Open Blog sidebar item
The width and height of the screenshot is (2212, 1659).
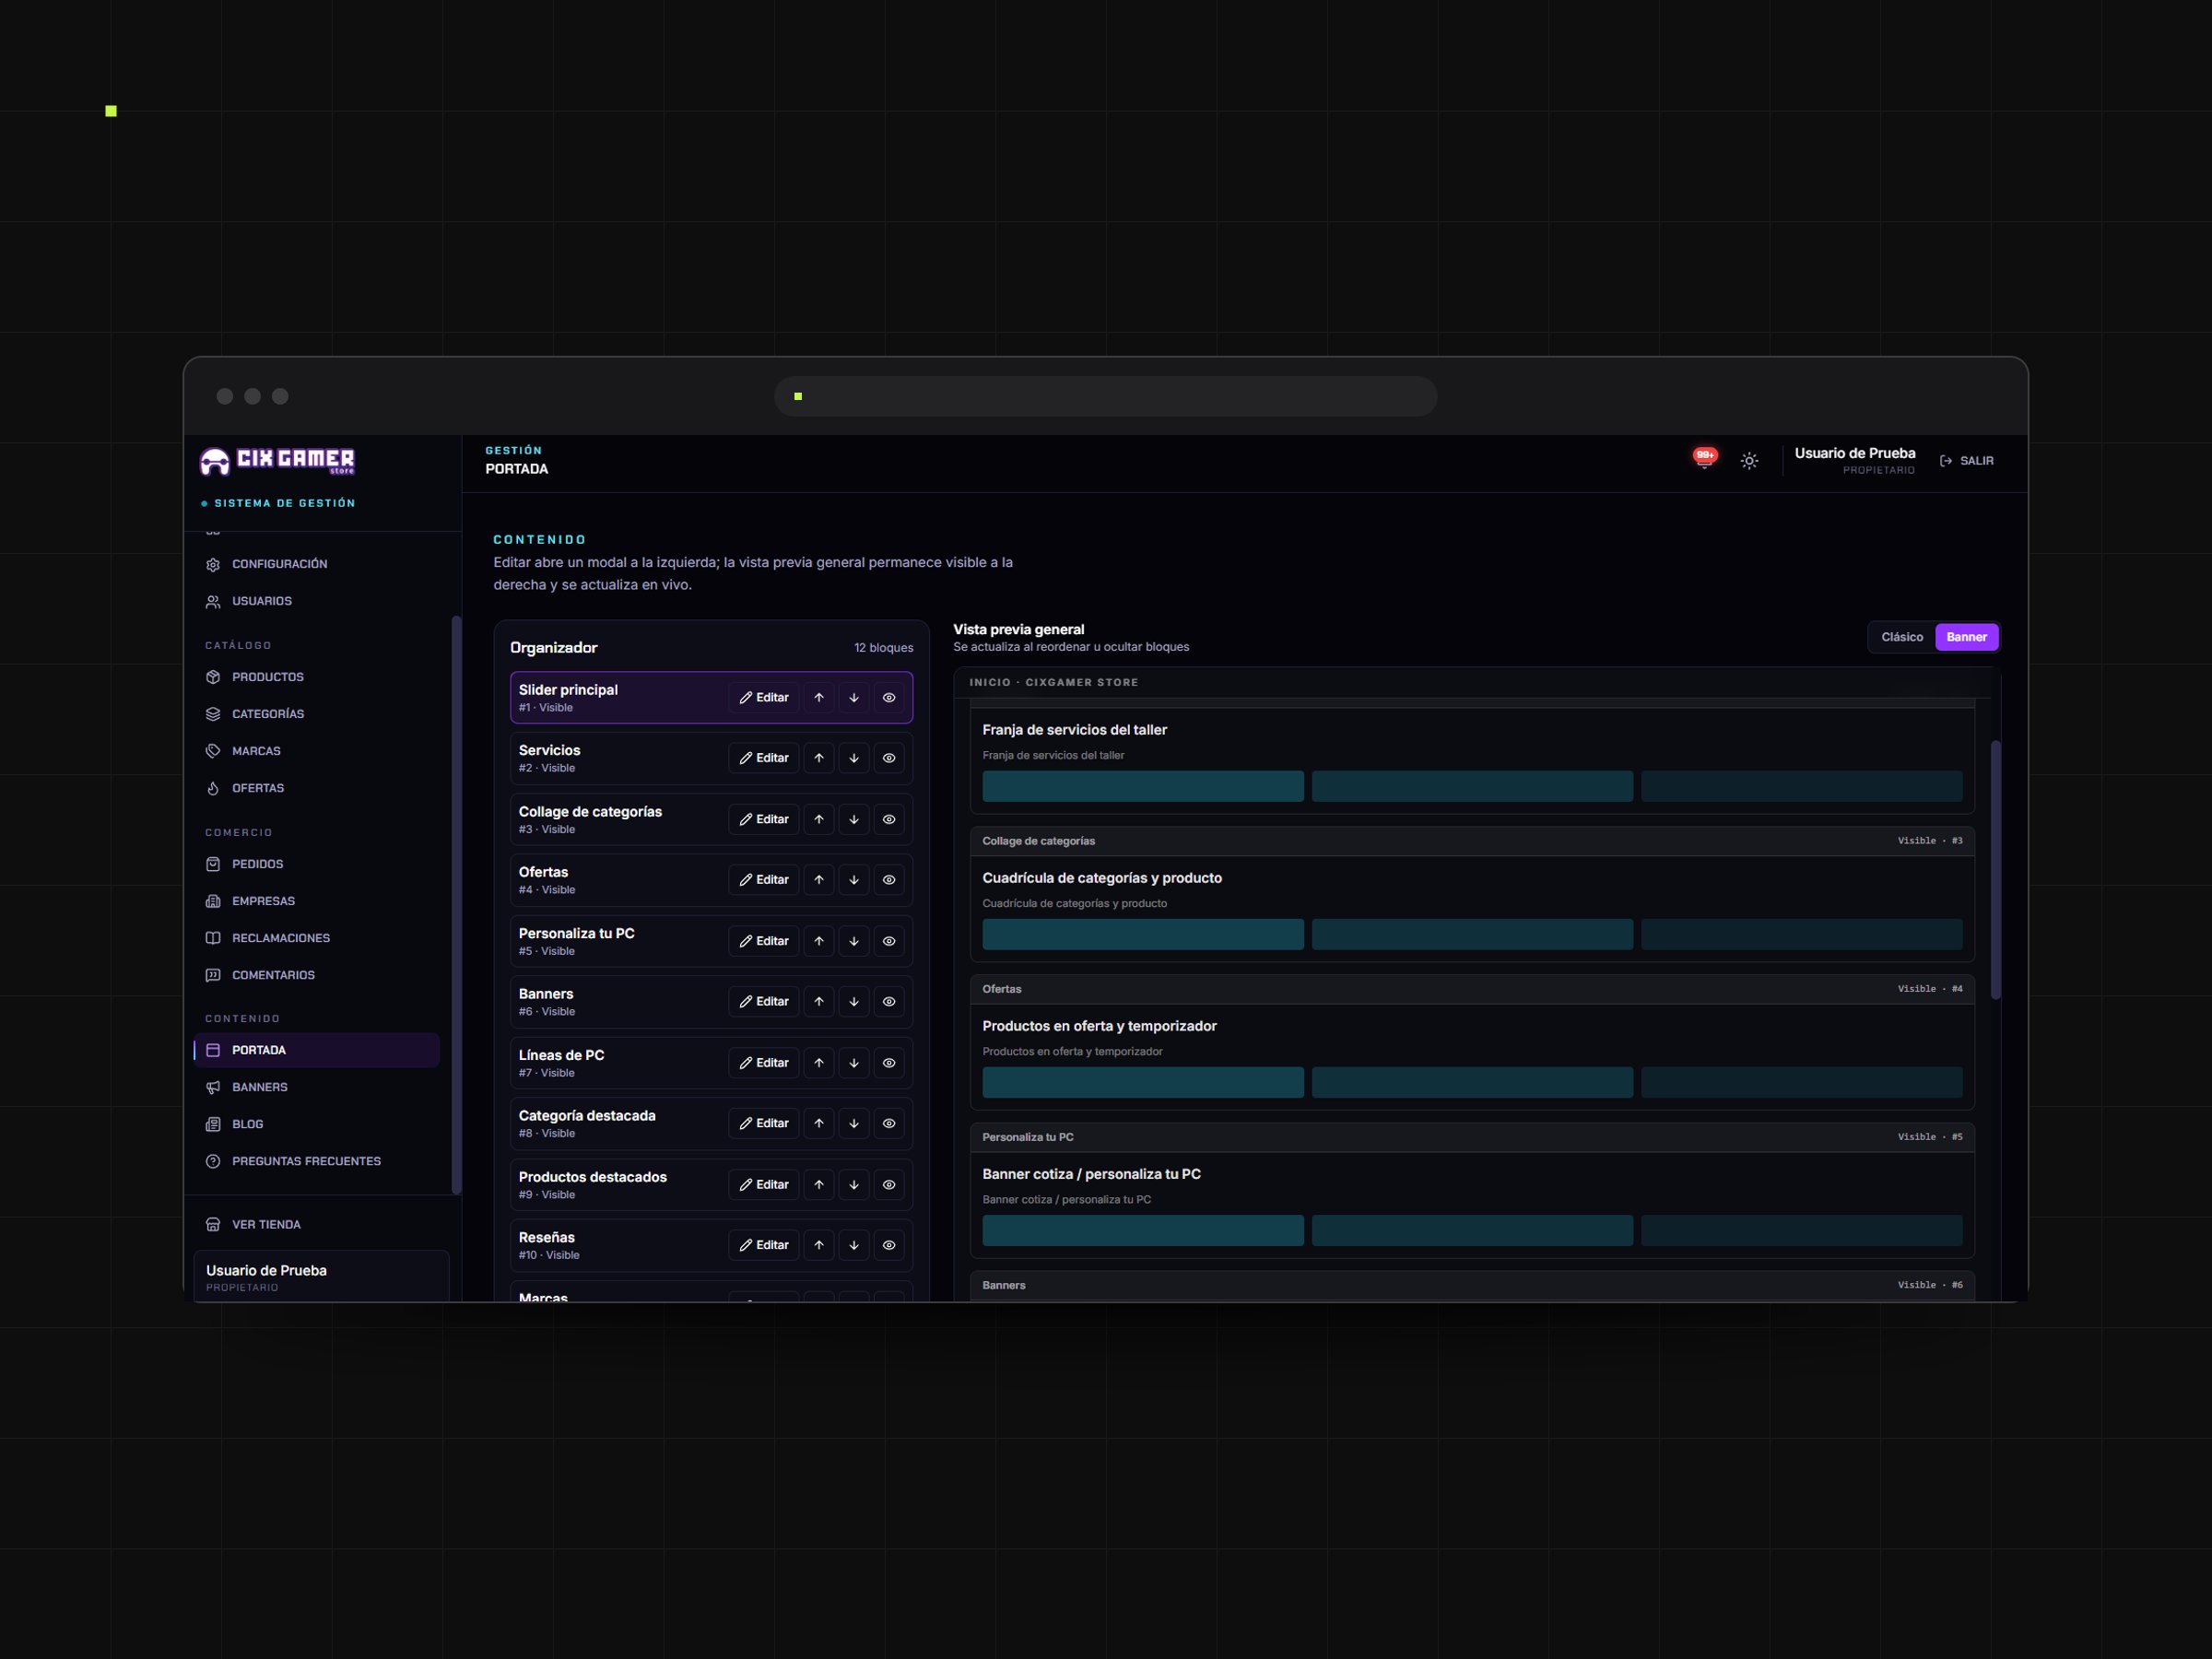[316, 1124]
